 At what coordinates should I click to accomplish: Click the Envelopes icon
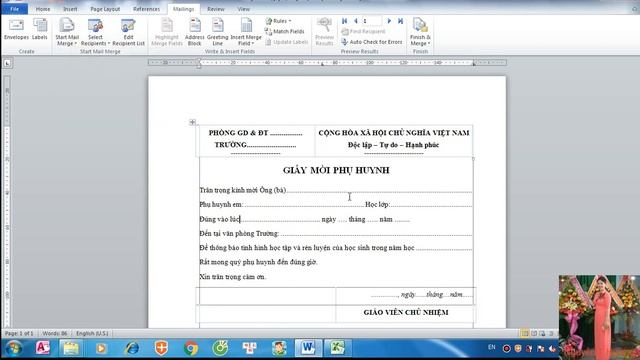coord(16,29)
